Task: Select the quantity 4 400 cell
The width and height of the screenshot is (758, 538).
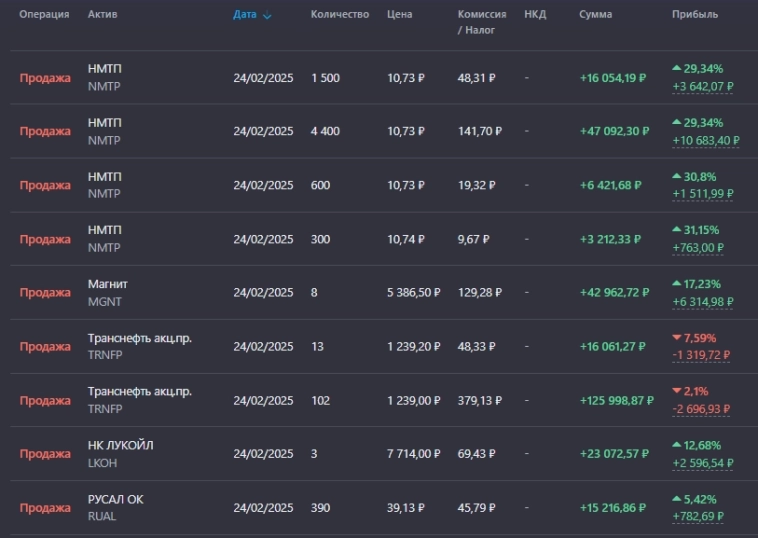Action: [325, 131]
